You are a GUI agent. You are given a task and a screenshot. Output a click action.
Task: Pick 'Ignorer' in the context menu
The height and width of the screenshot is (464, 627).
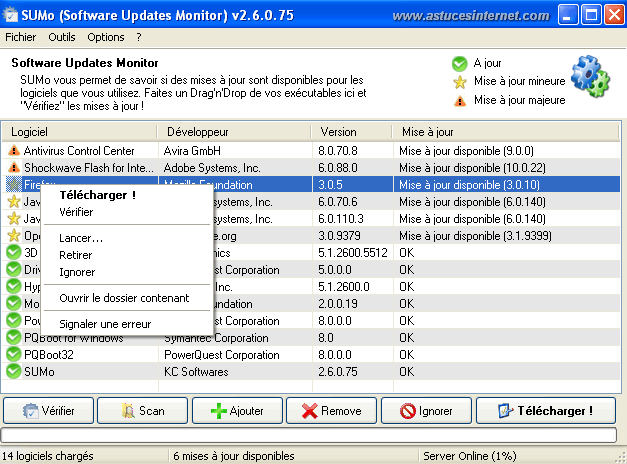coord(77,272)
